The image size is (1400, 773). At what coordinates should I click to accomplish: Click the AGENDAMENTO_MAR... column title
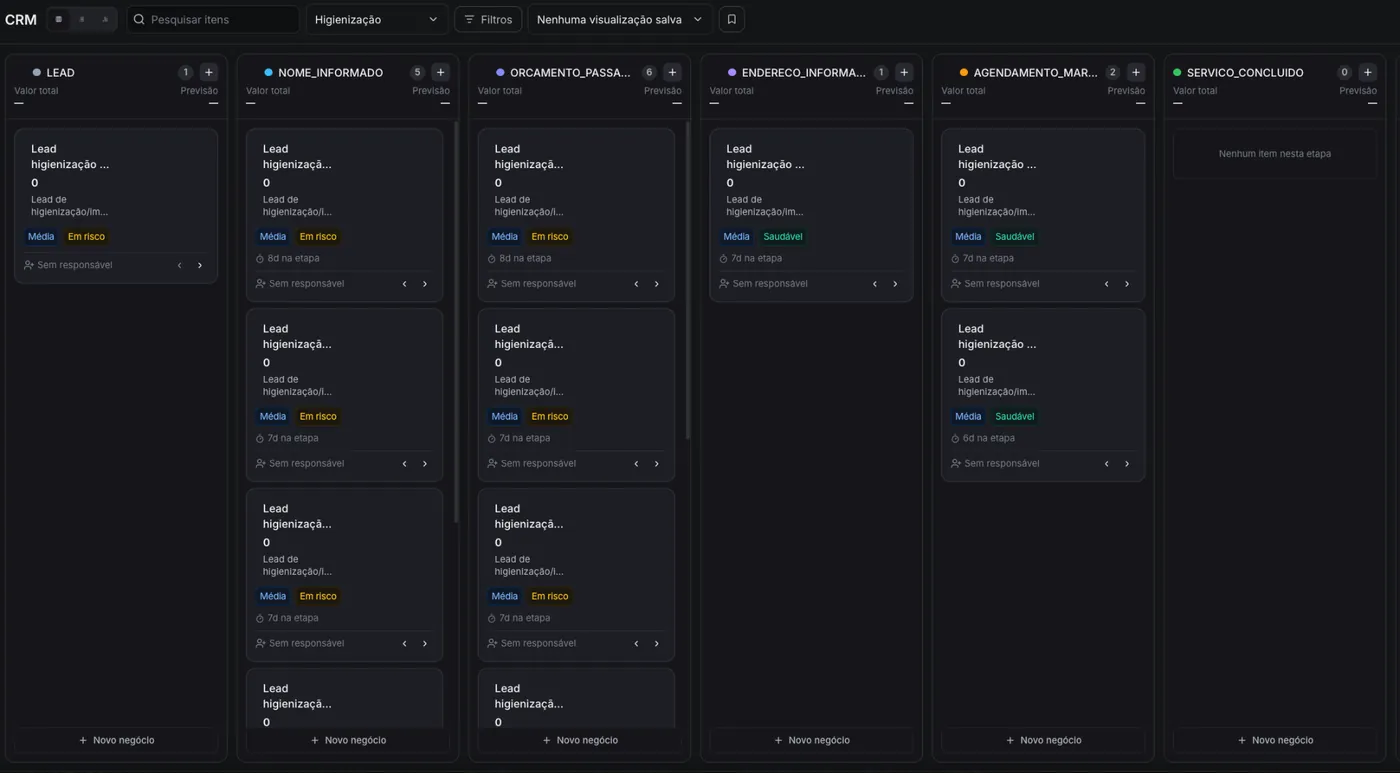pos(1035,72)
